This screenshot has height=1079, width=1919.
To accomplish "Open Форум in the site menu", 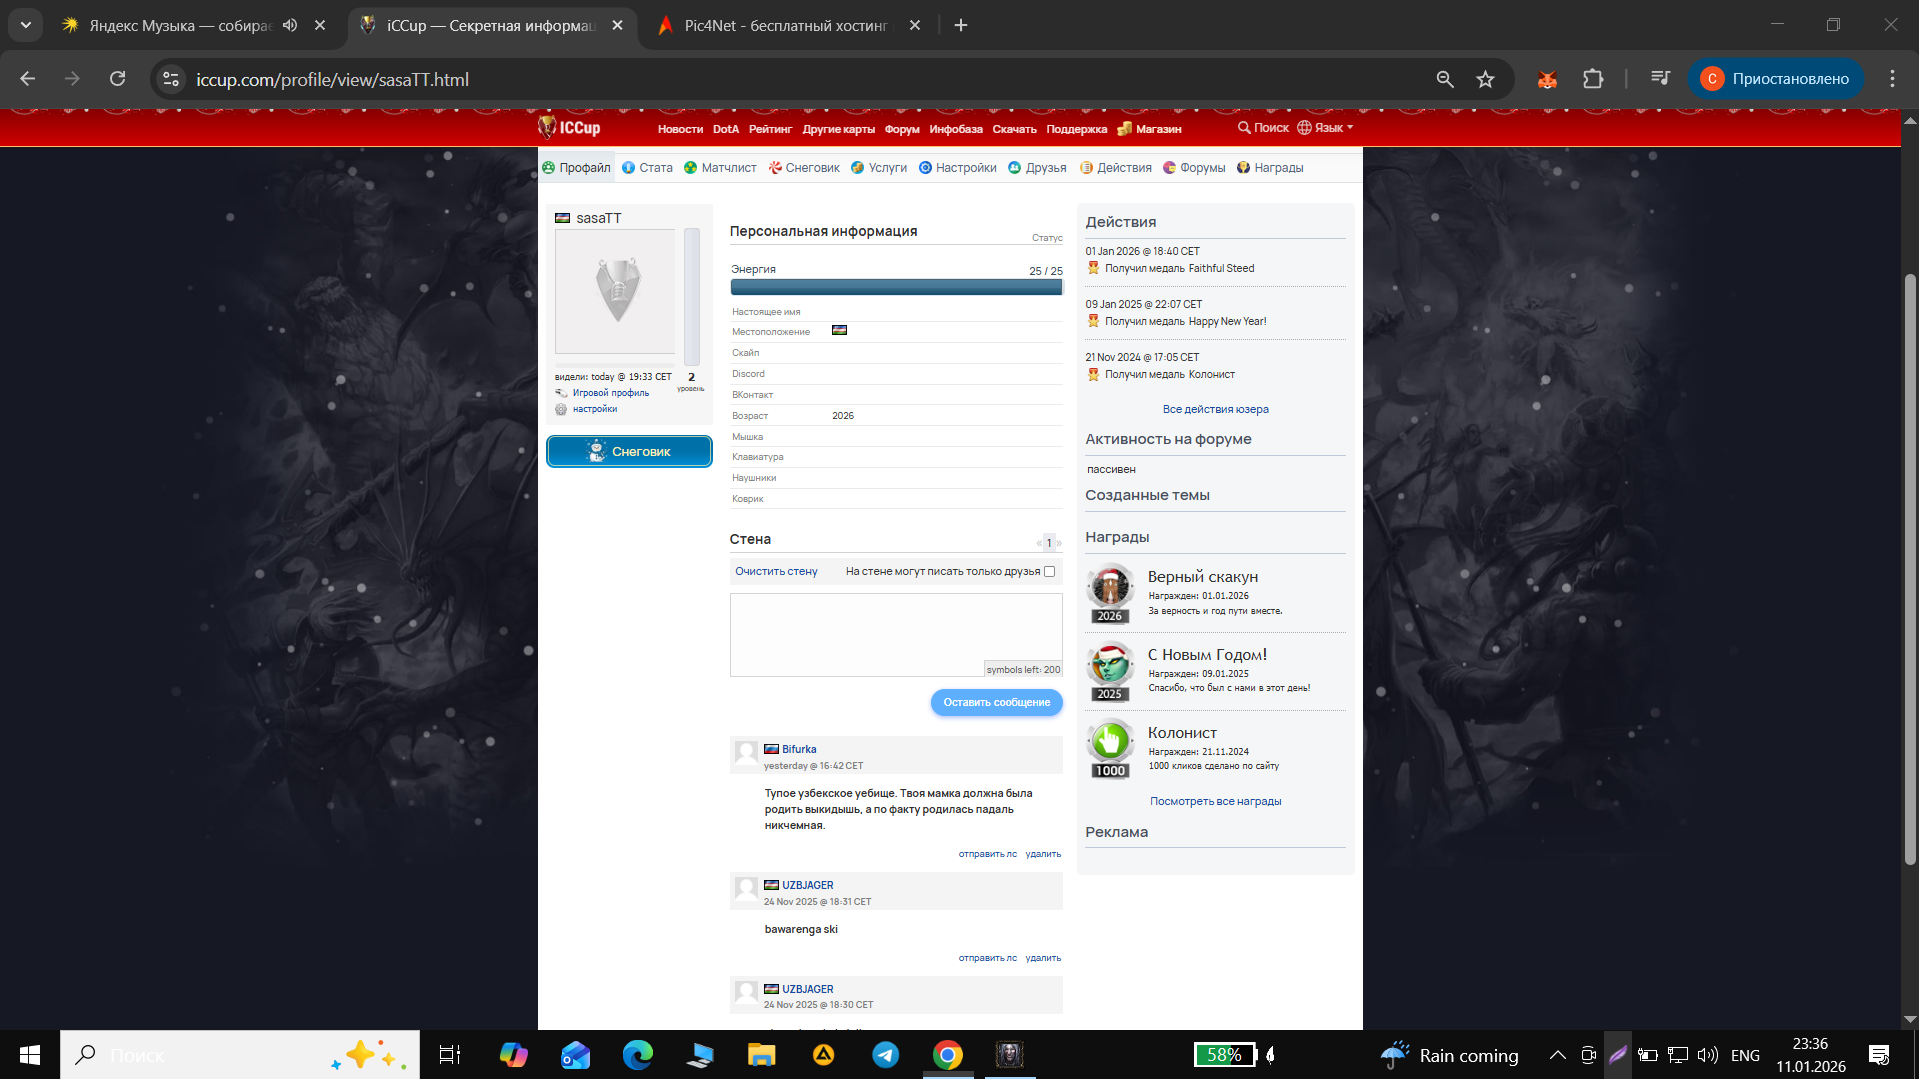I will [902, 129].
